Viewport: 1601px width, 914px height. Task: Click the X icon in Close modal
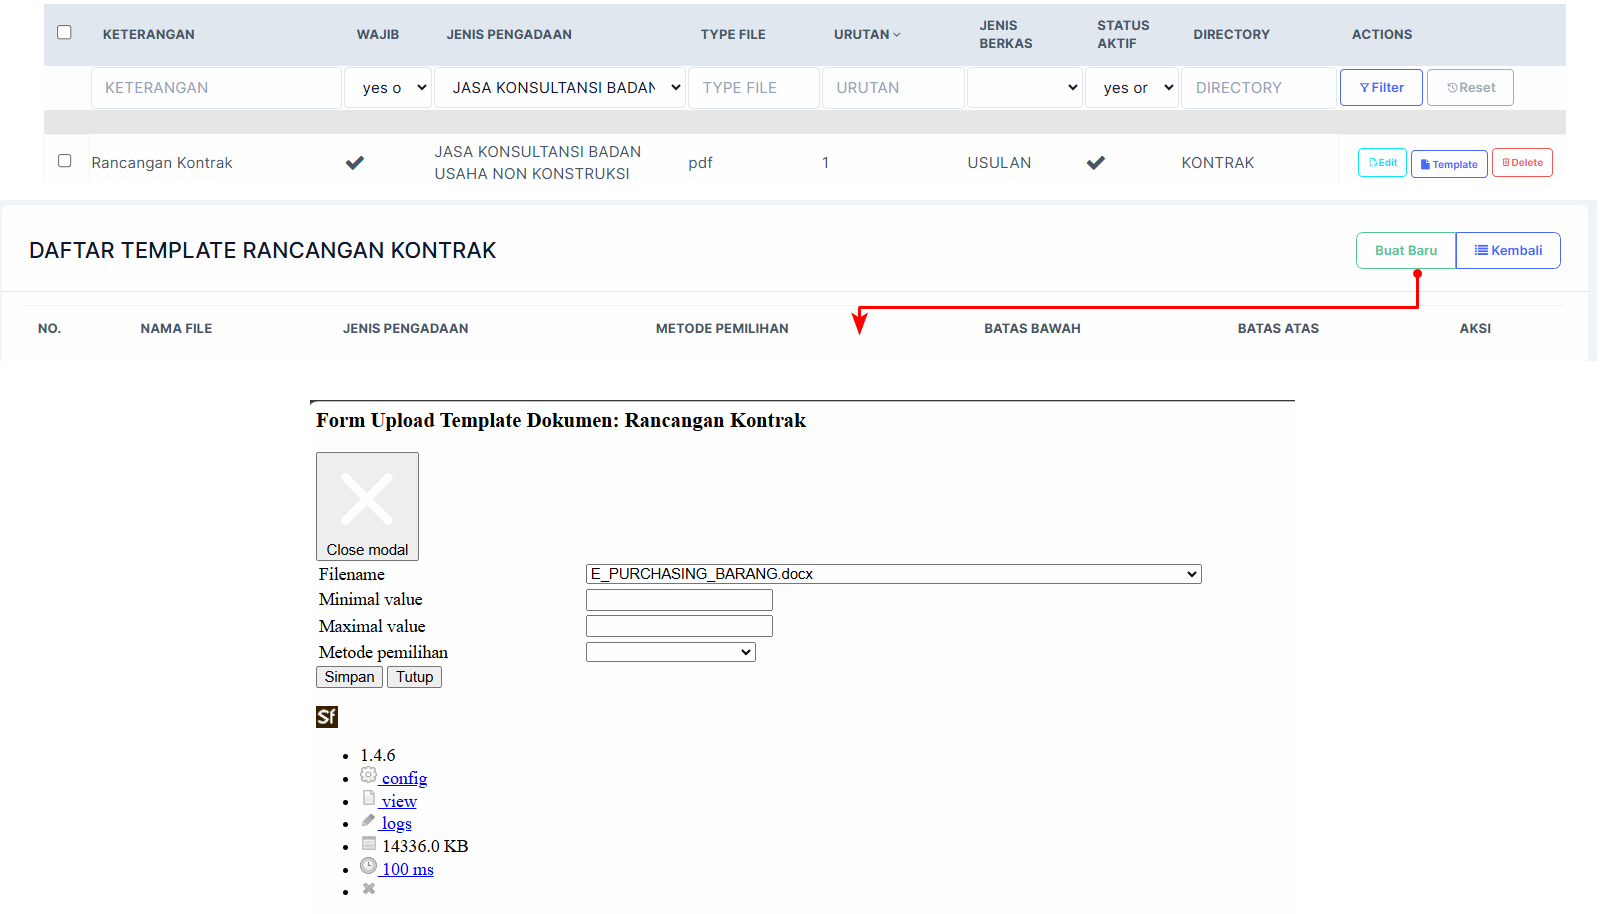(x=367, y=499)
